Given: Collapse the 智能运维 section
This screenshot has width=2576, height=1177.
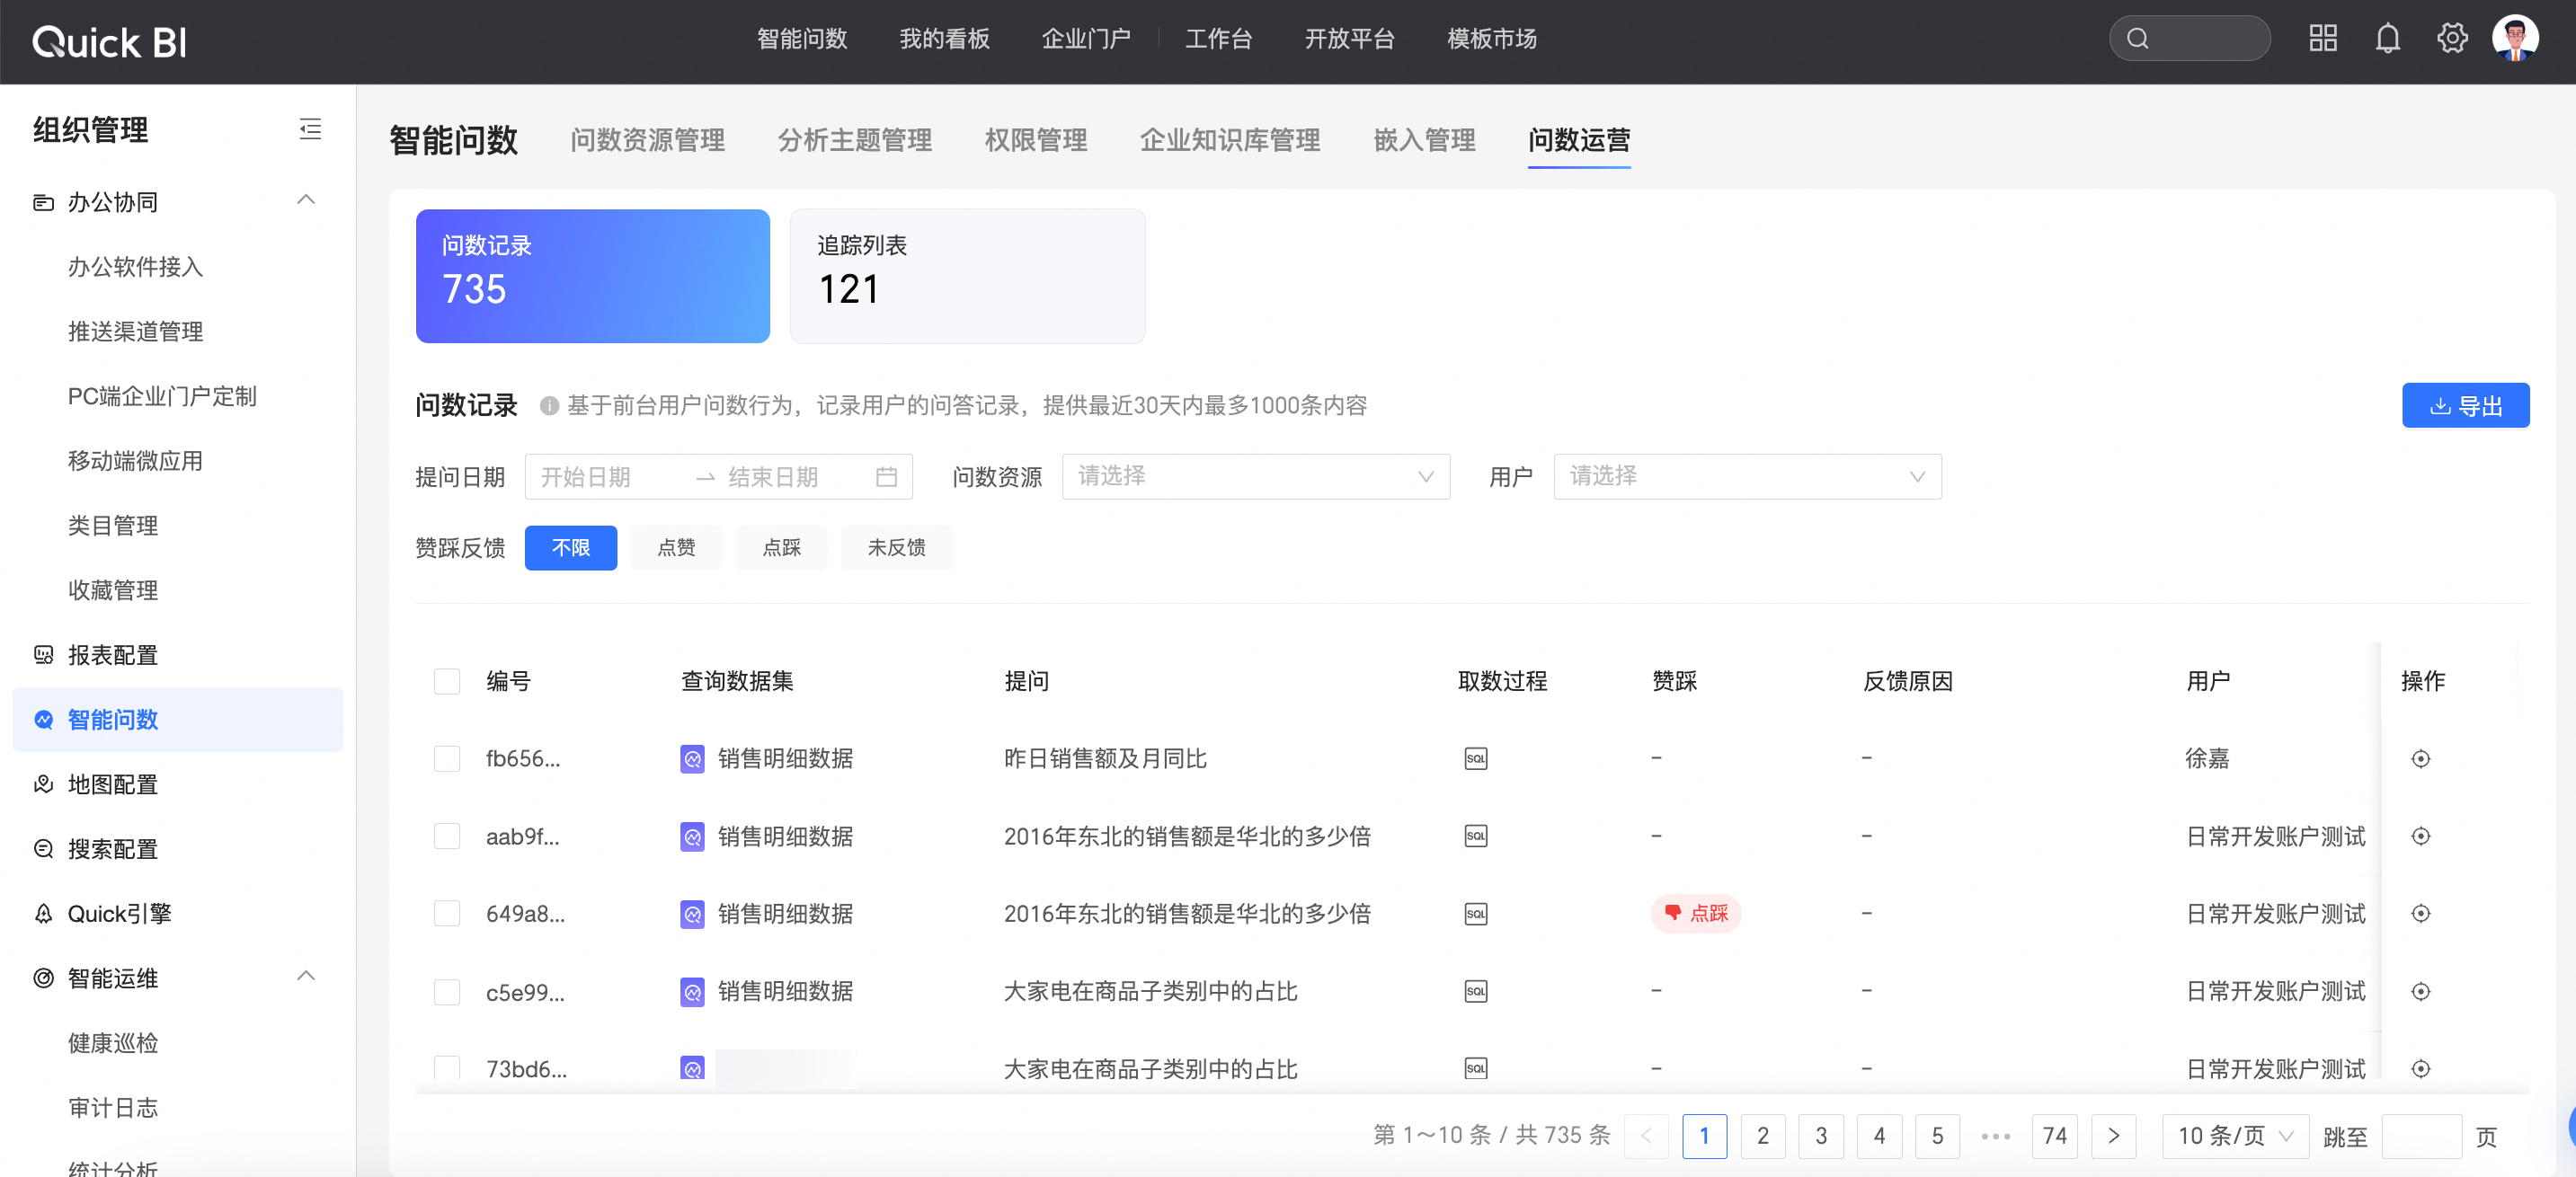Looking at the screenshot, I should [306, 977].
